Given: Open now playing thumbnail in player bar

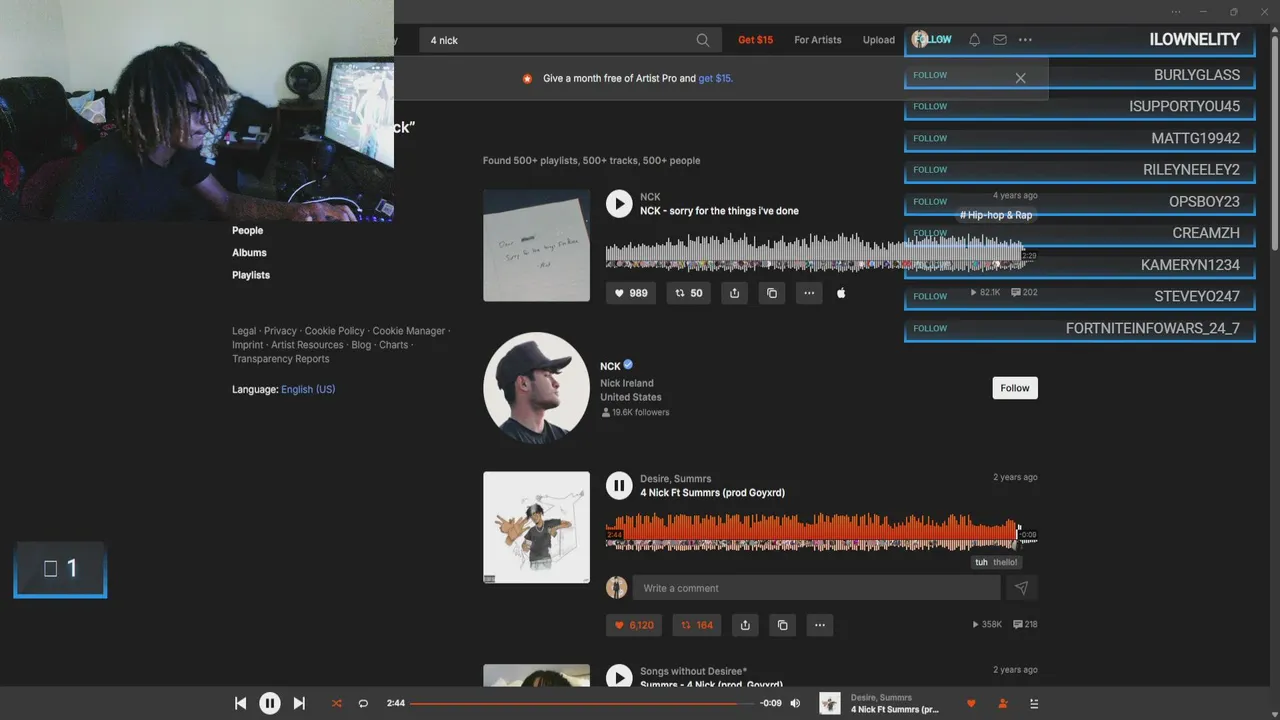Looking at the screenshot, I should pos(830,703).
